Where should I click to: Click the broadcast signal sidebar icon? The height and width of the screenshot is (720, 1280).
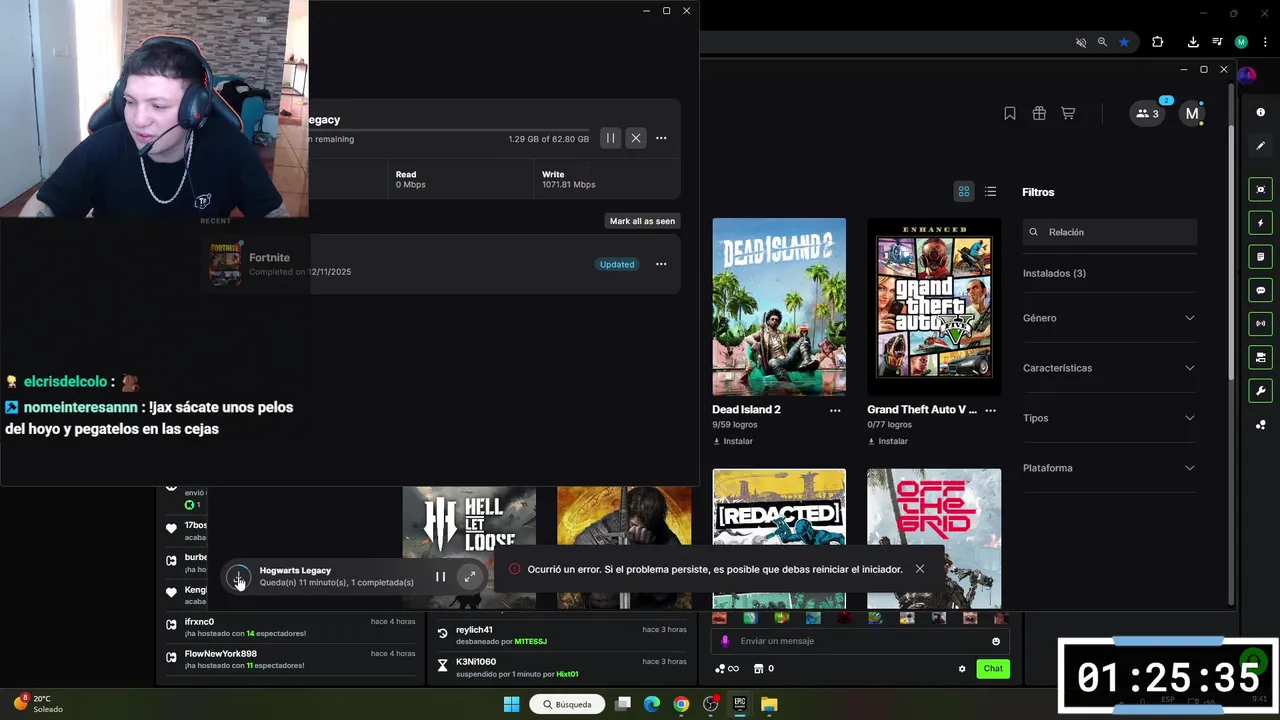[1260, 324]
